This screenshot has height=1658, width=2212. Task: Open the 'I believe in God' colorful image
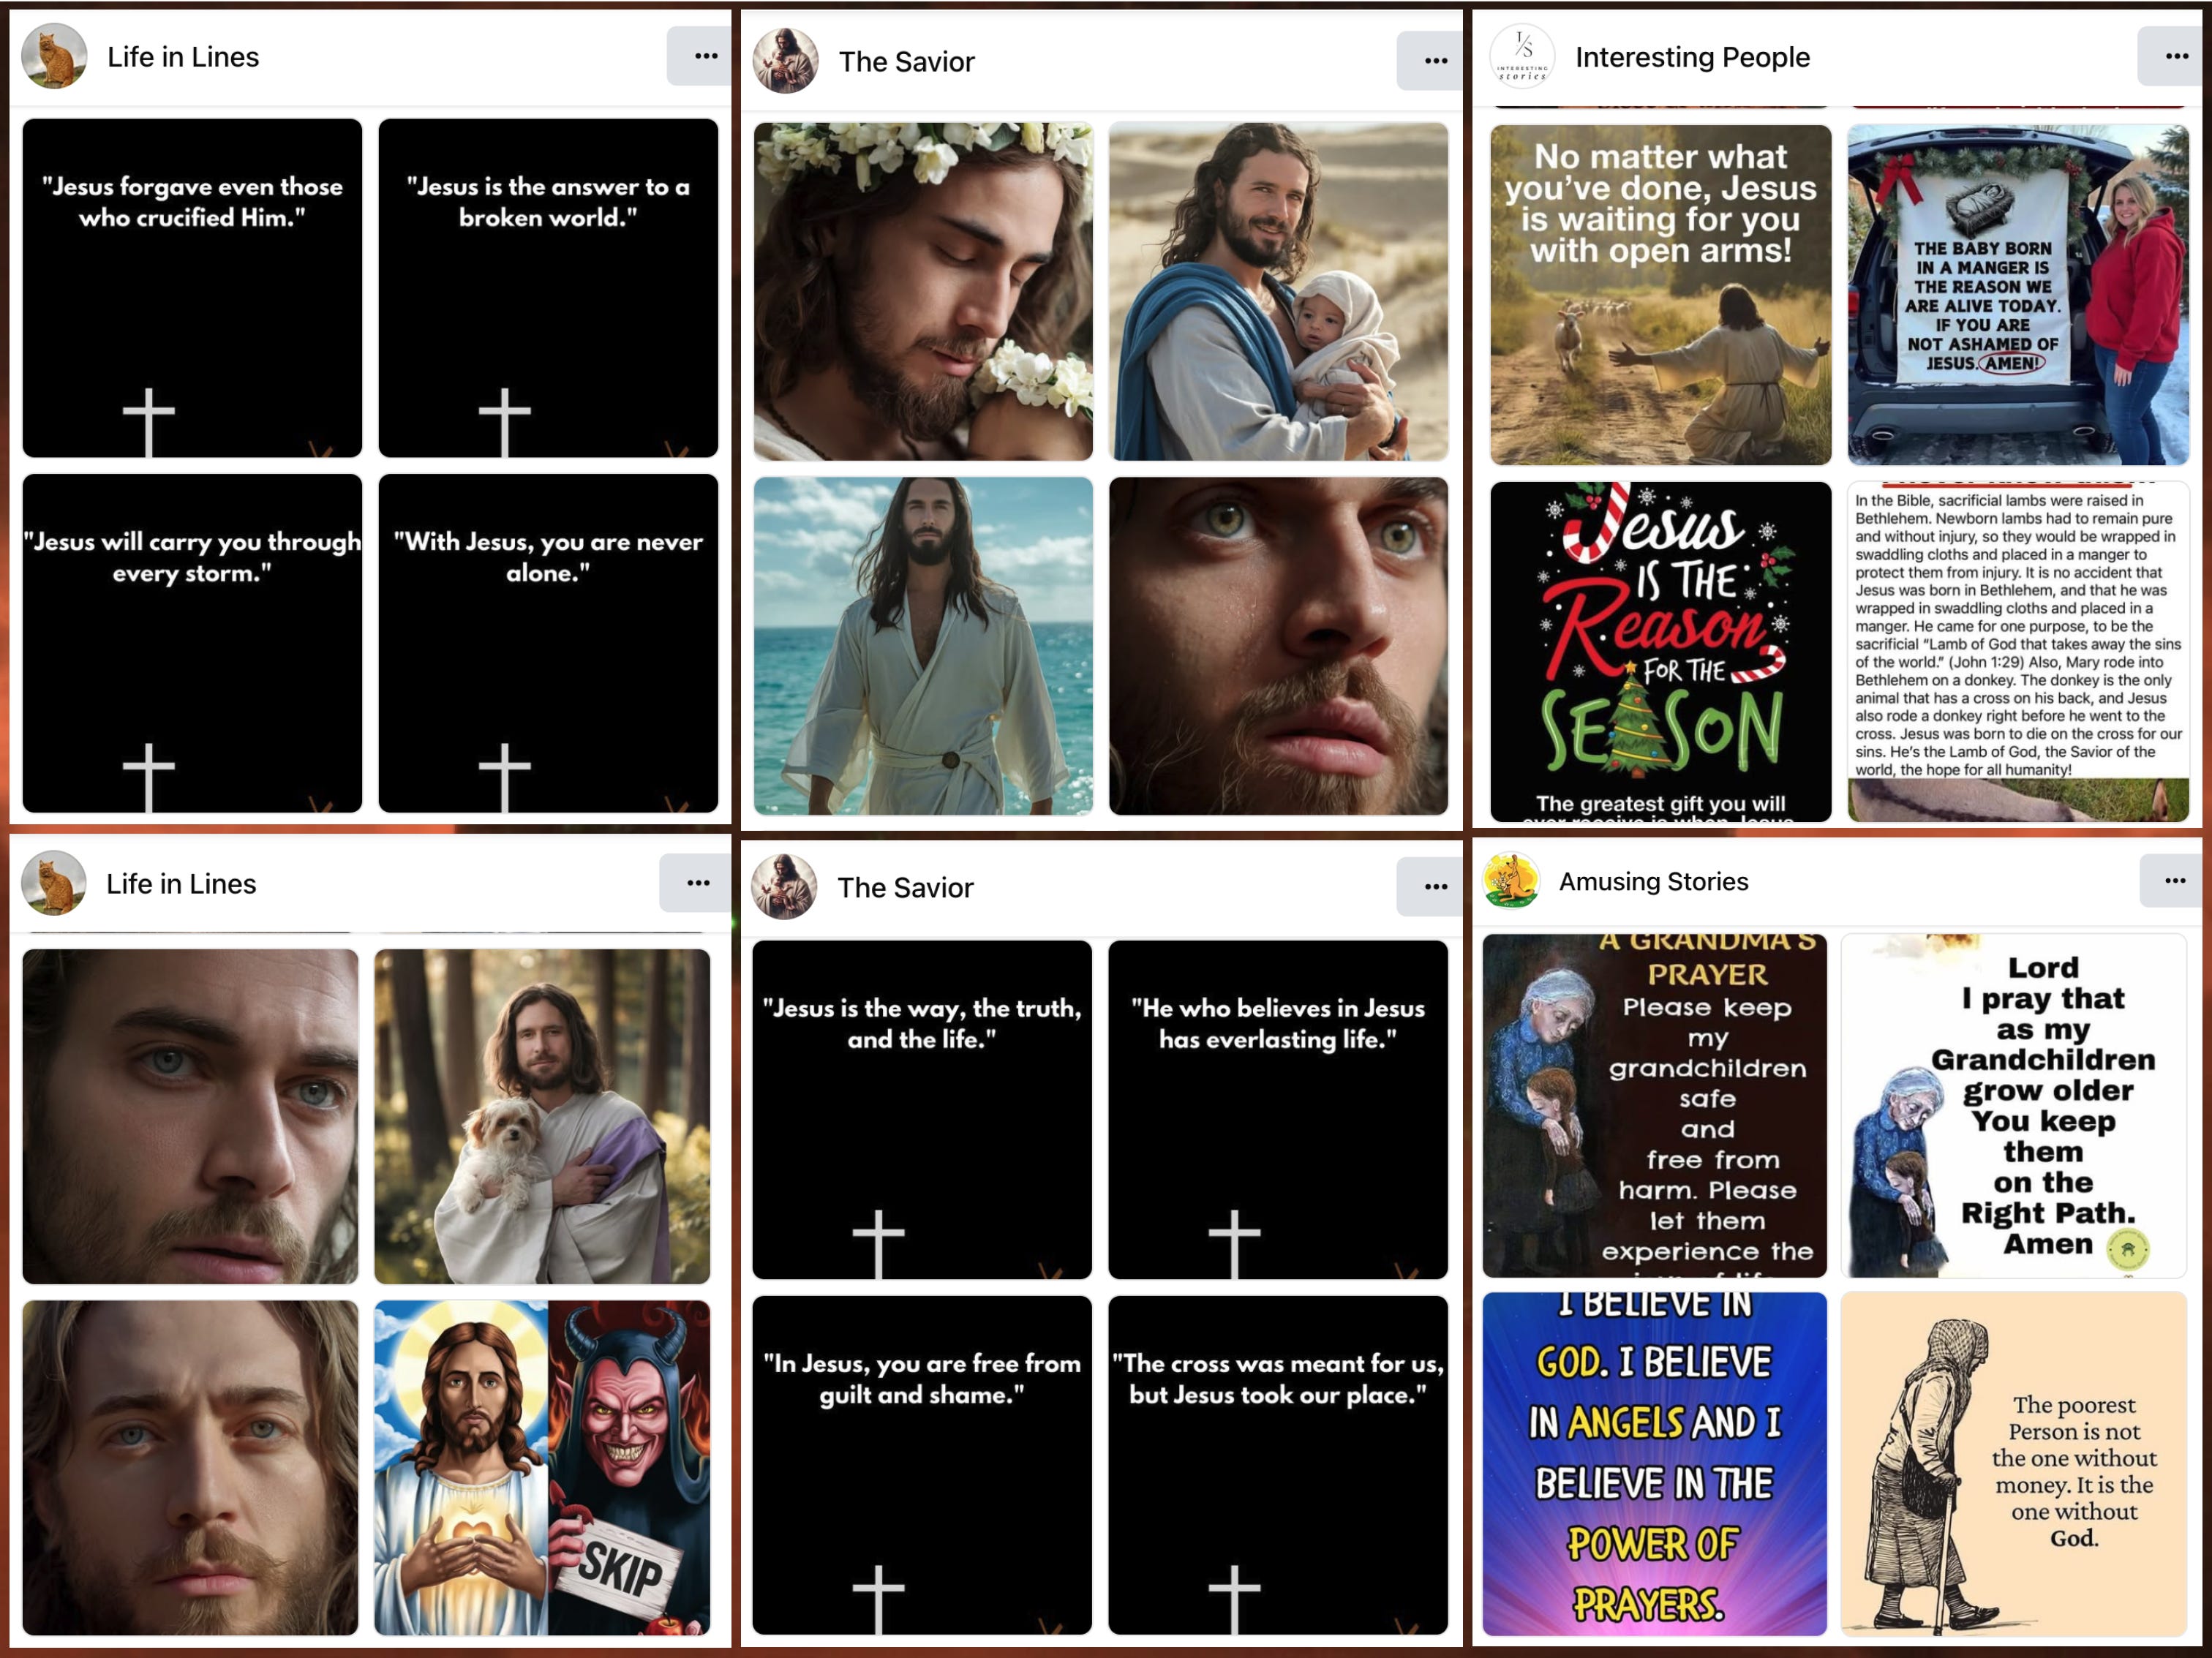[x=1654, y=1464]
